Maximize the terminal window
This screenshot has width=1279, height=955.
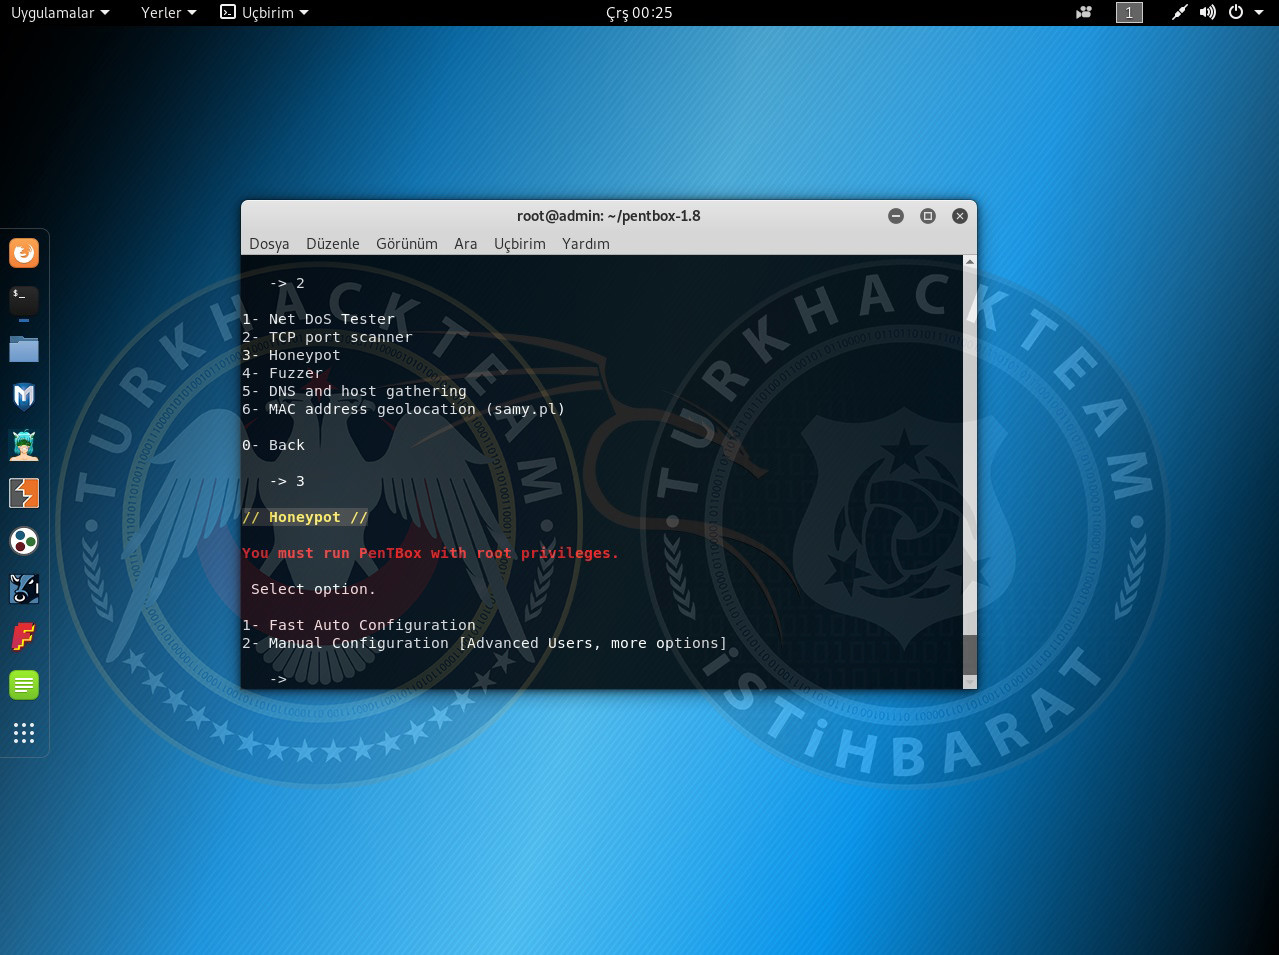pyautogui.click(x=928, y=216)
